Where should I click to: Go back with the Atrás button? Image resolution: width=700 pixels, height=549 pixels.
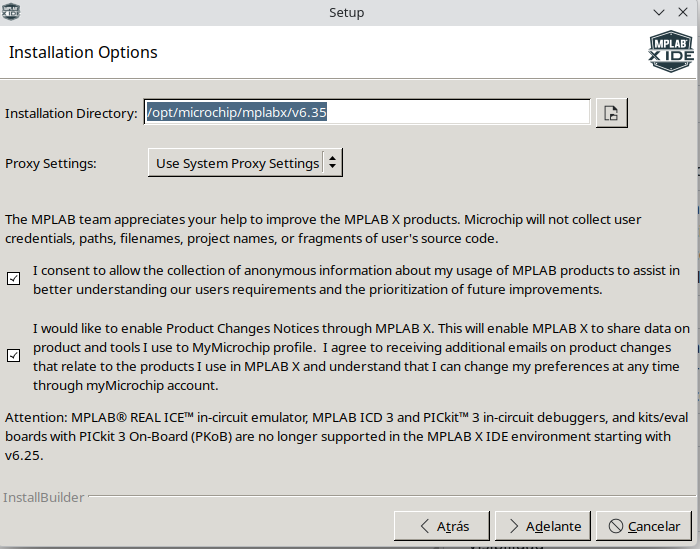(442, 526)
